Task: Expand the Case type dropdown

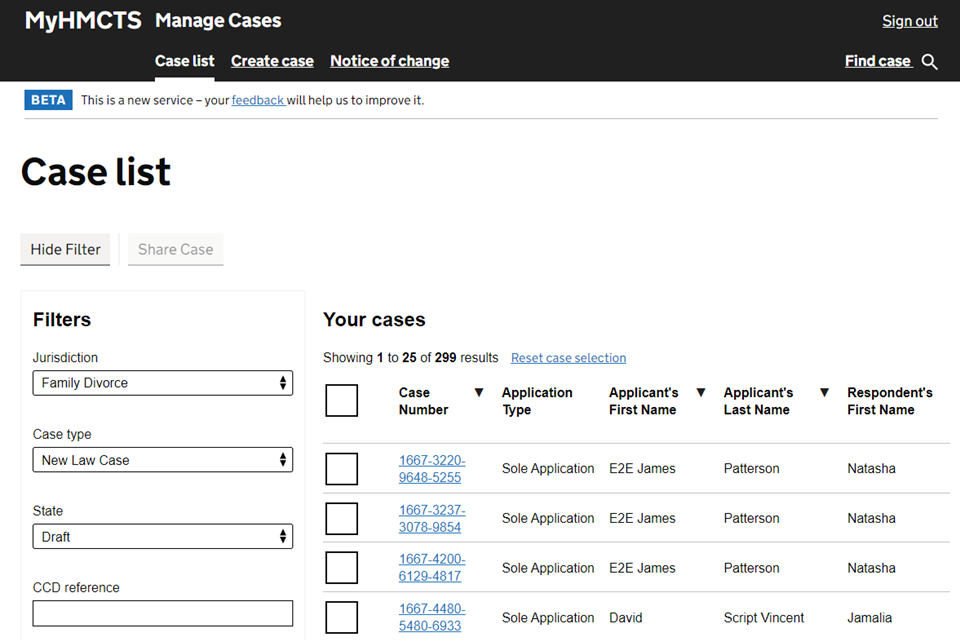Action: [163, 460]
